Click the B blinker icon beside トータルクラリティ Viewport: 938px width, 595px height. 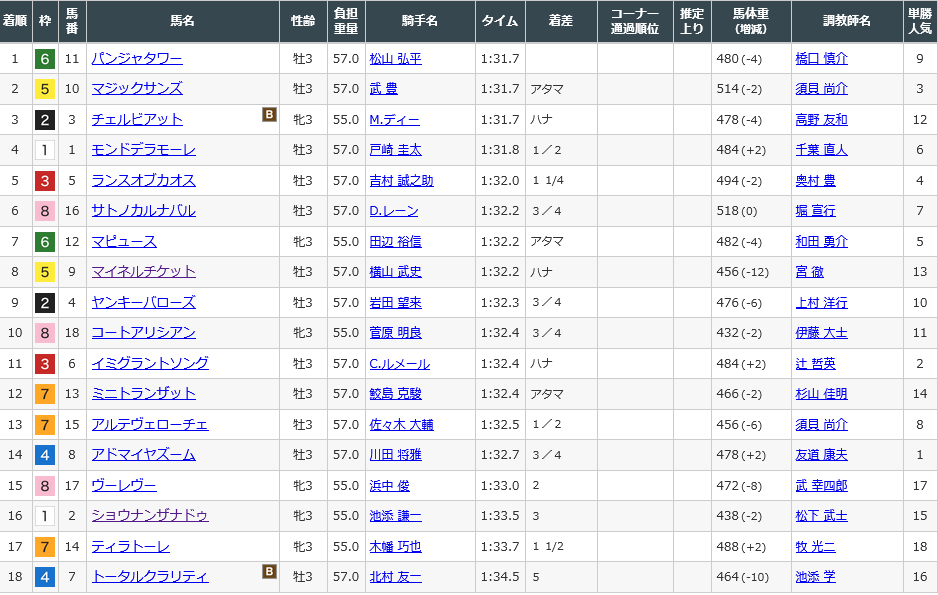(x=269, y=572)
